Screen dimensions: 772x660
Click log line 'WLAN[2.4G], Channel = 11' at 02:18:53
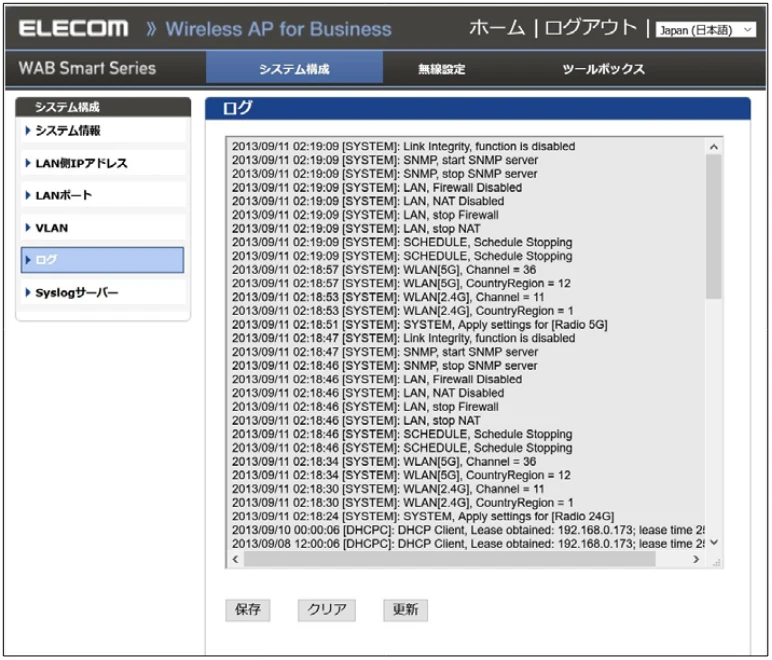pyautogui.click(x=388, y=297)
